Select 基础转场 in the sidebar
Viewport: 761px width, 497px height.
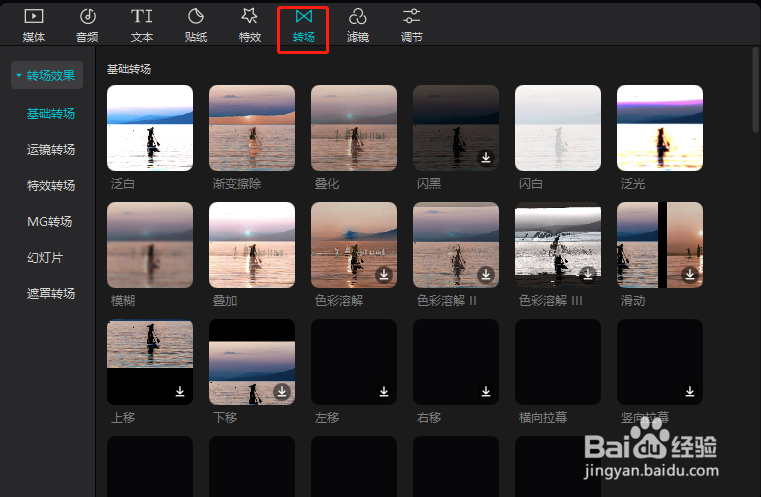(51, 114)
